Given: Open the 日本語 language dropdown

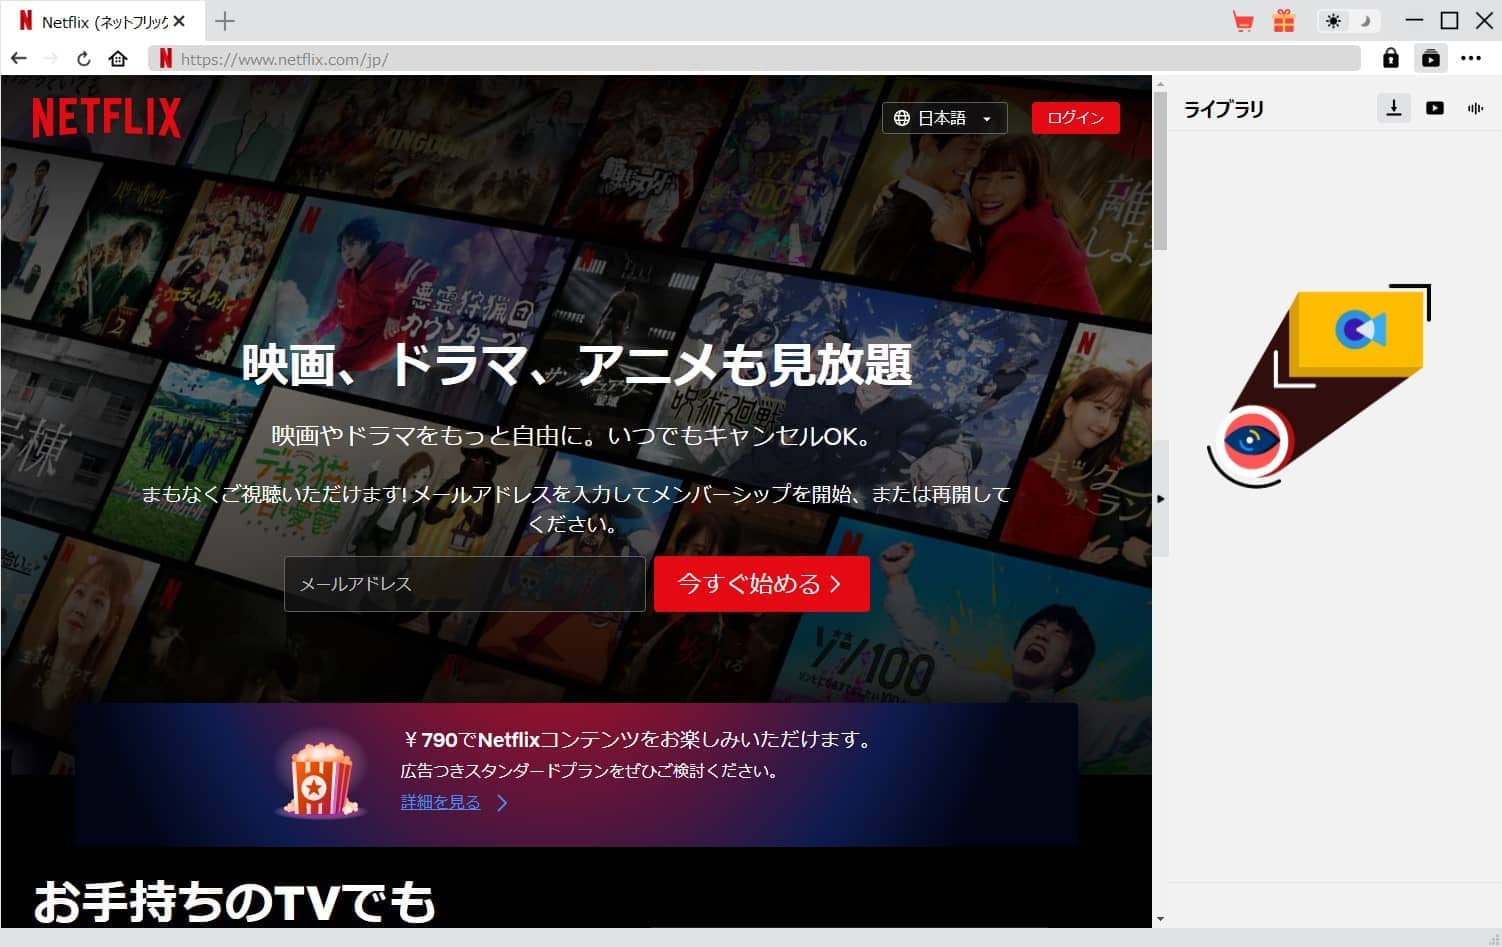Looking at the screenshot, I should (944, 118).
